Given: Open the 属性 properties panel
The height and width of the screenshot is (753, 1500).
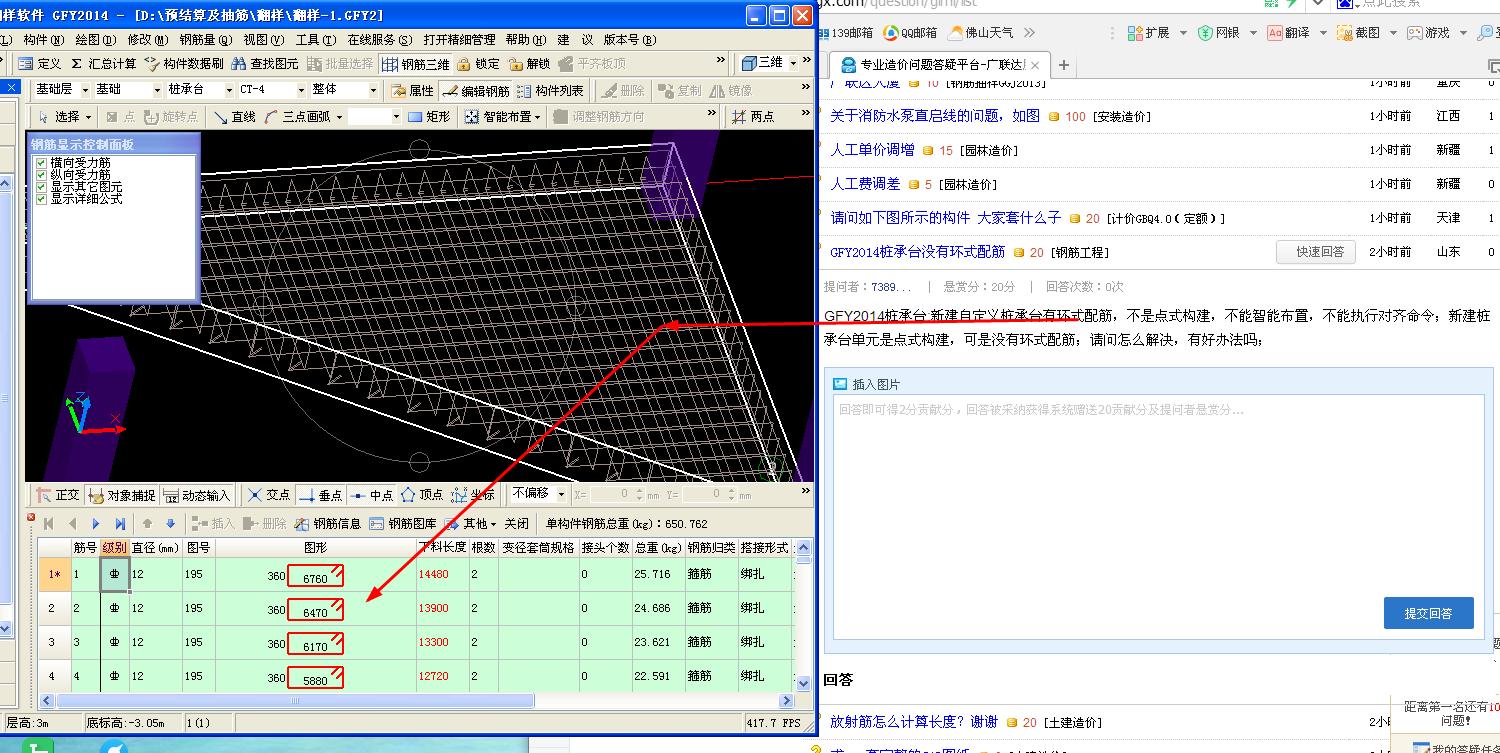Looking at the screenshot, I should click(412, 90).
